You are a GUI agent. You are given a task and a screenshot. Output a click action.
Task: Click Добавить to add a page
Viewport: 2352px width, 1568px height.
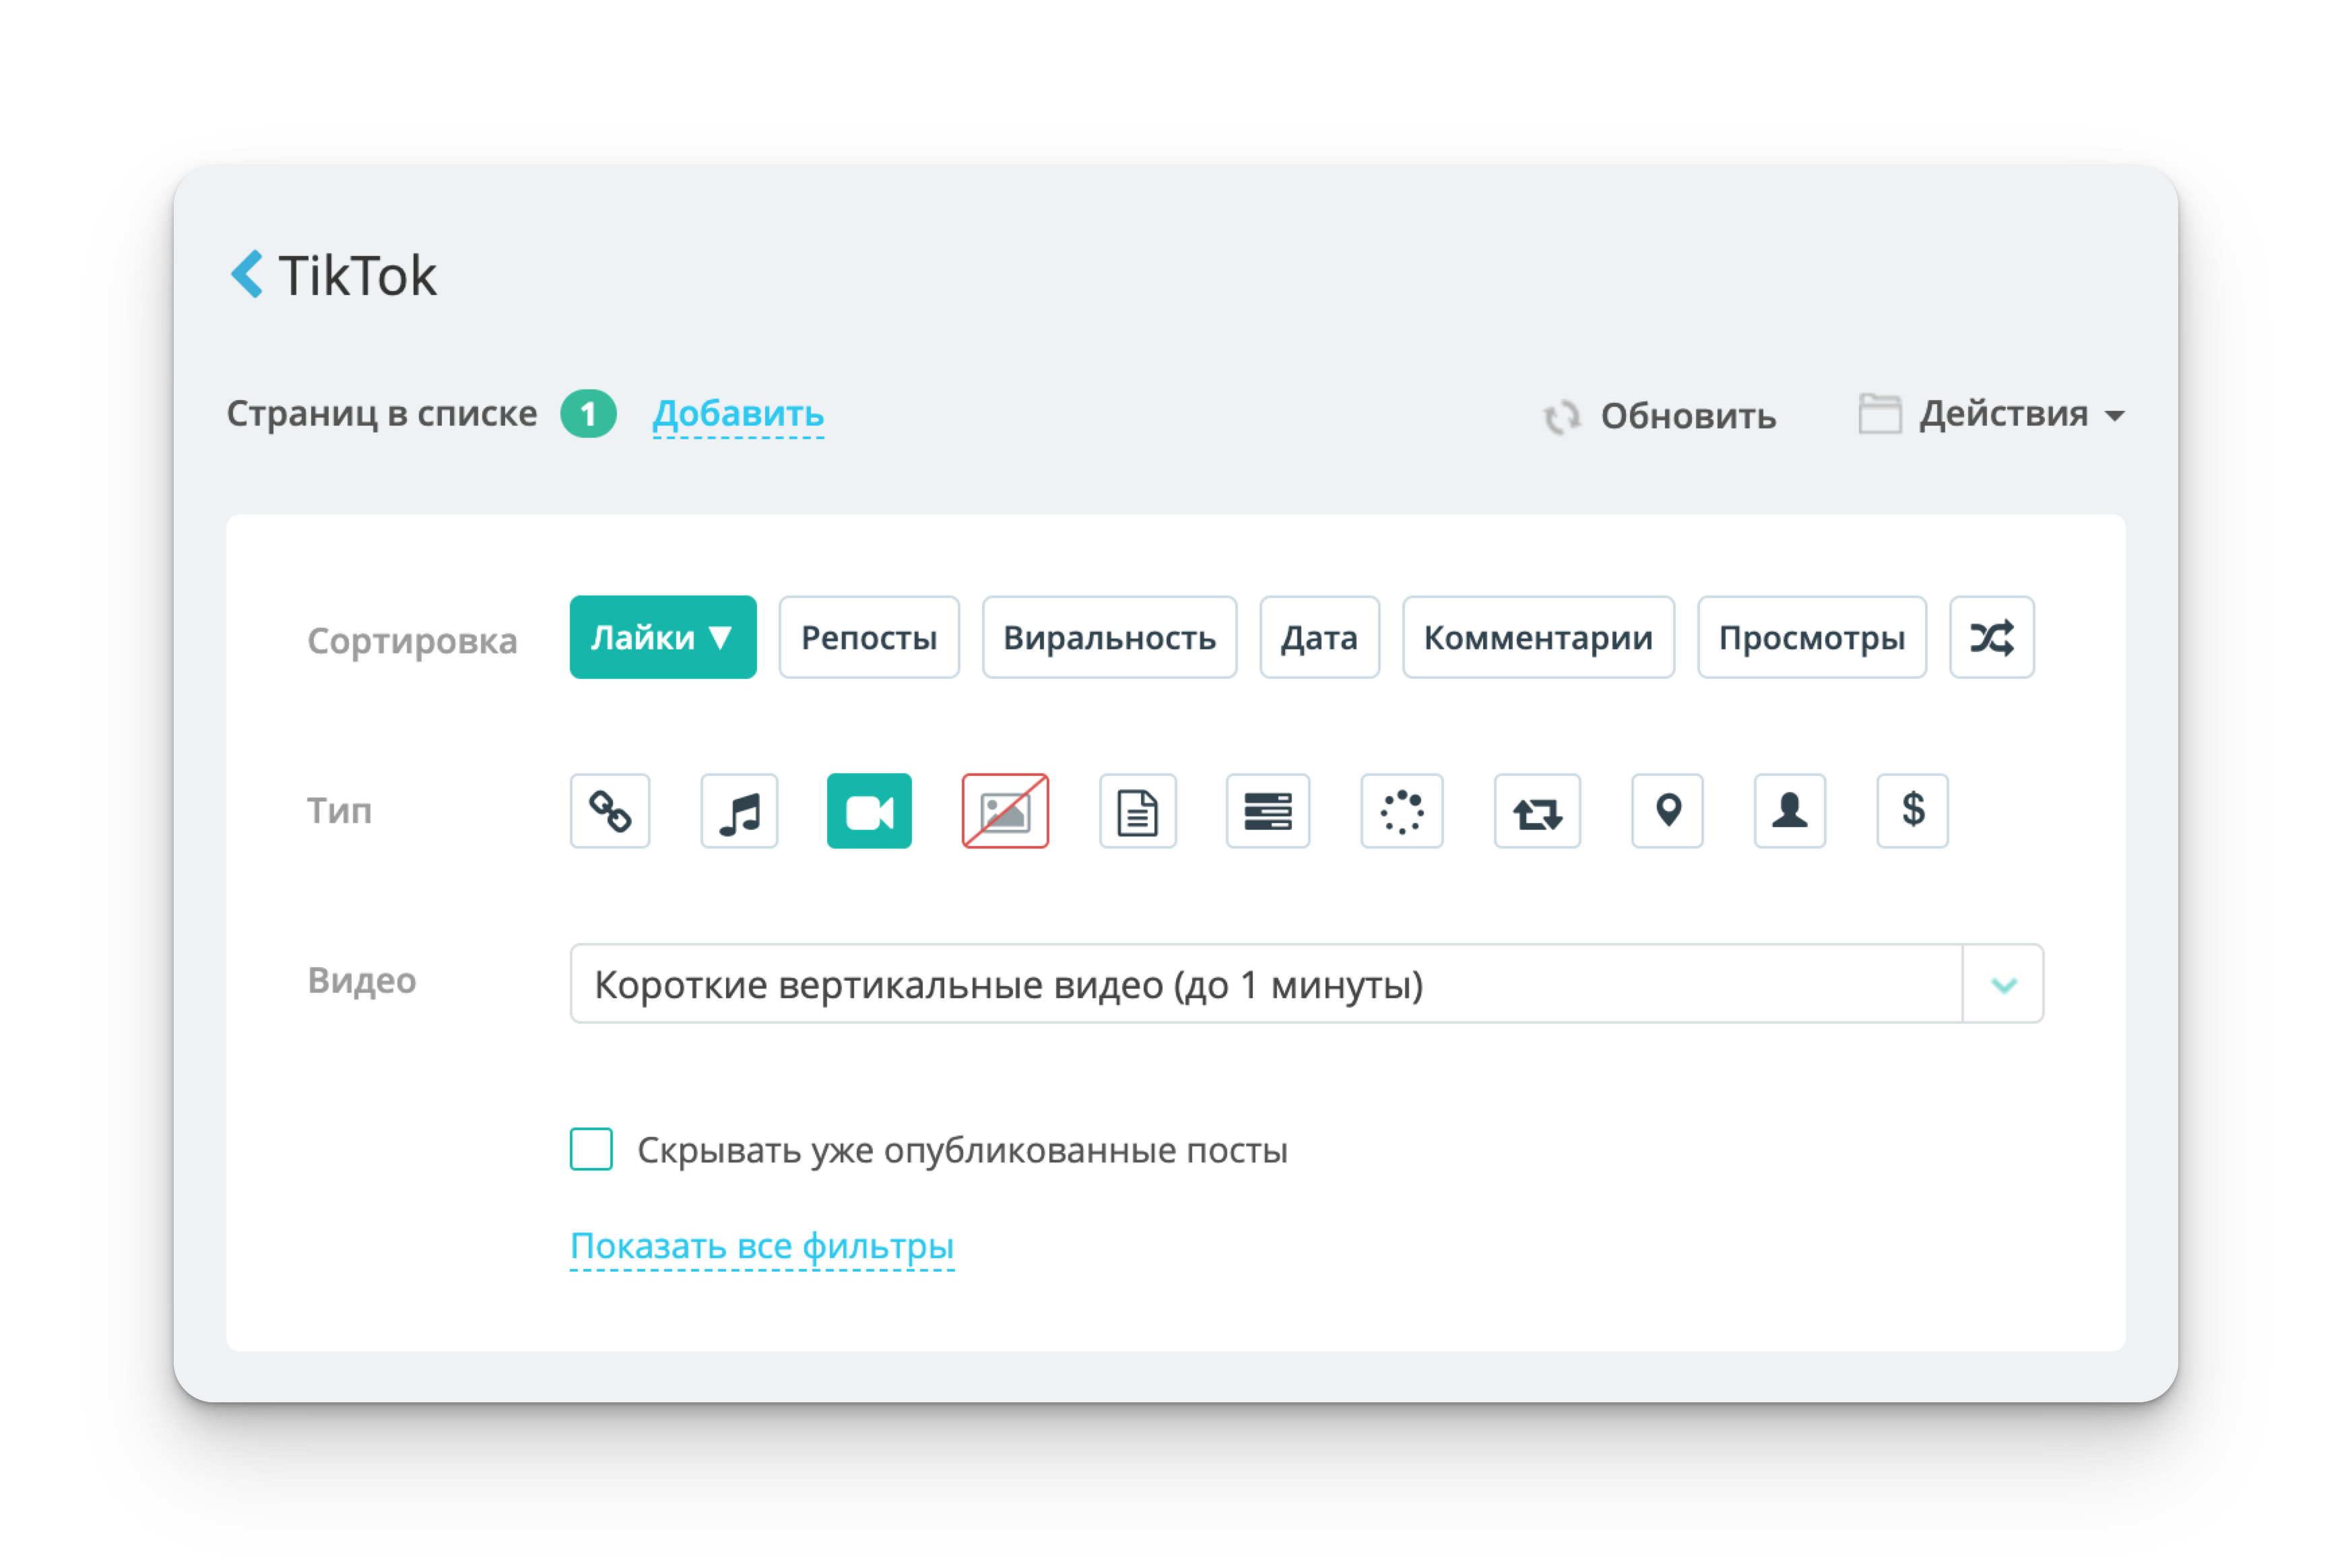tap(738, 414)
